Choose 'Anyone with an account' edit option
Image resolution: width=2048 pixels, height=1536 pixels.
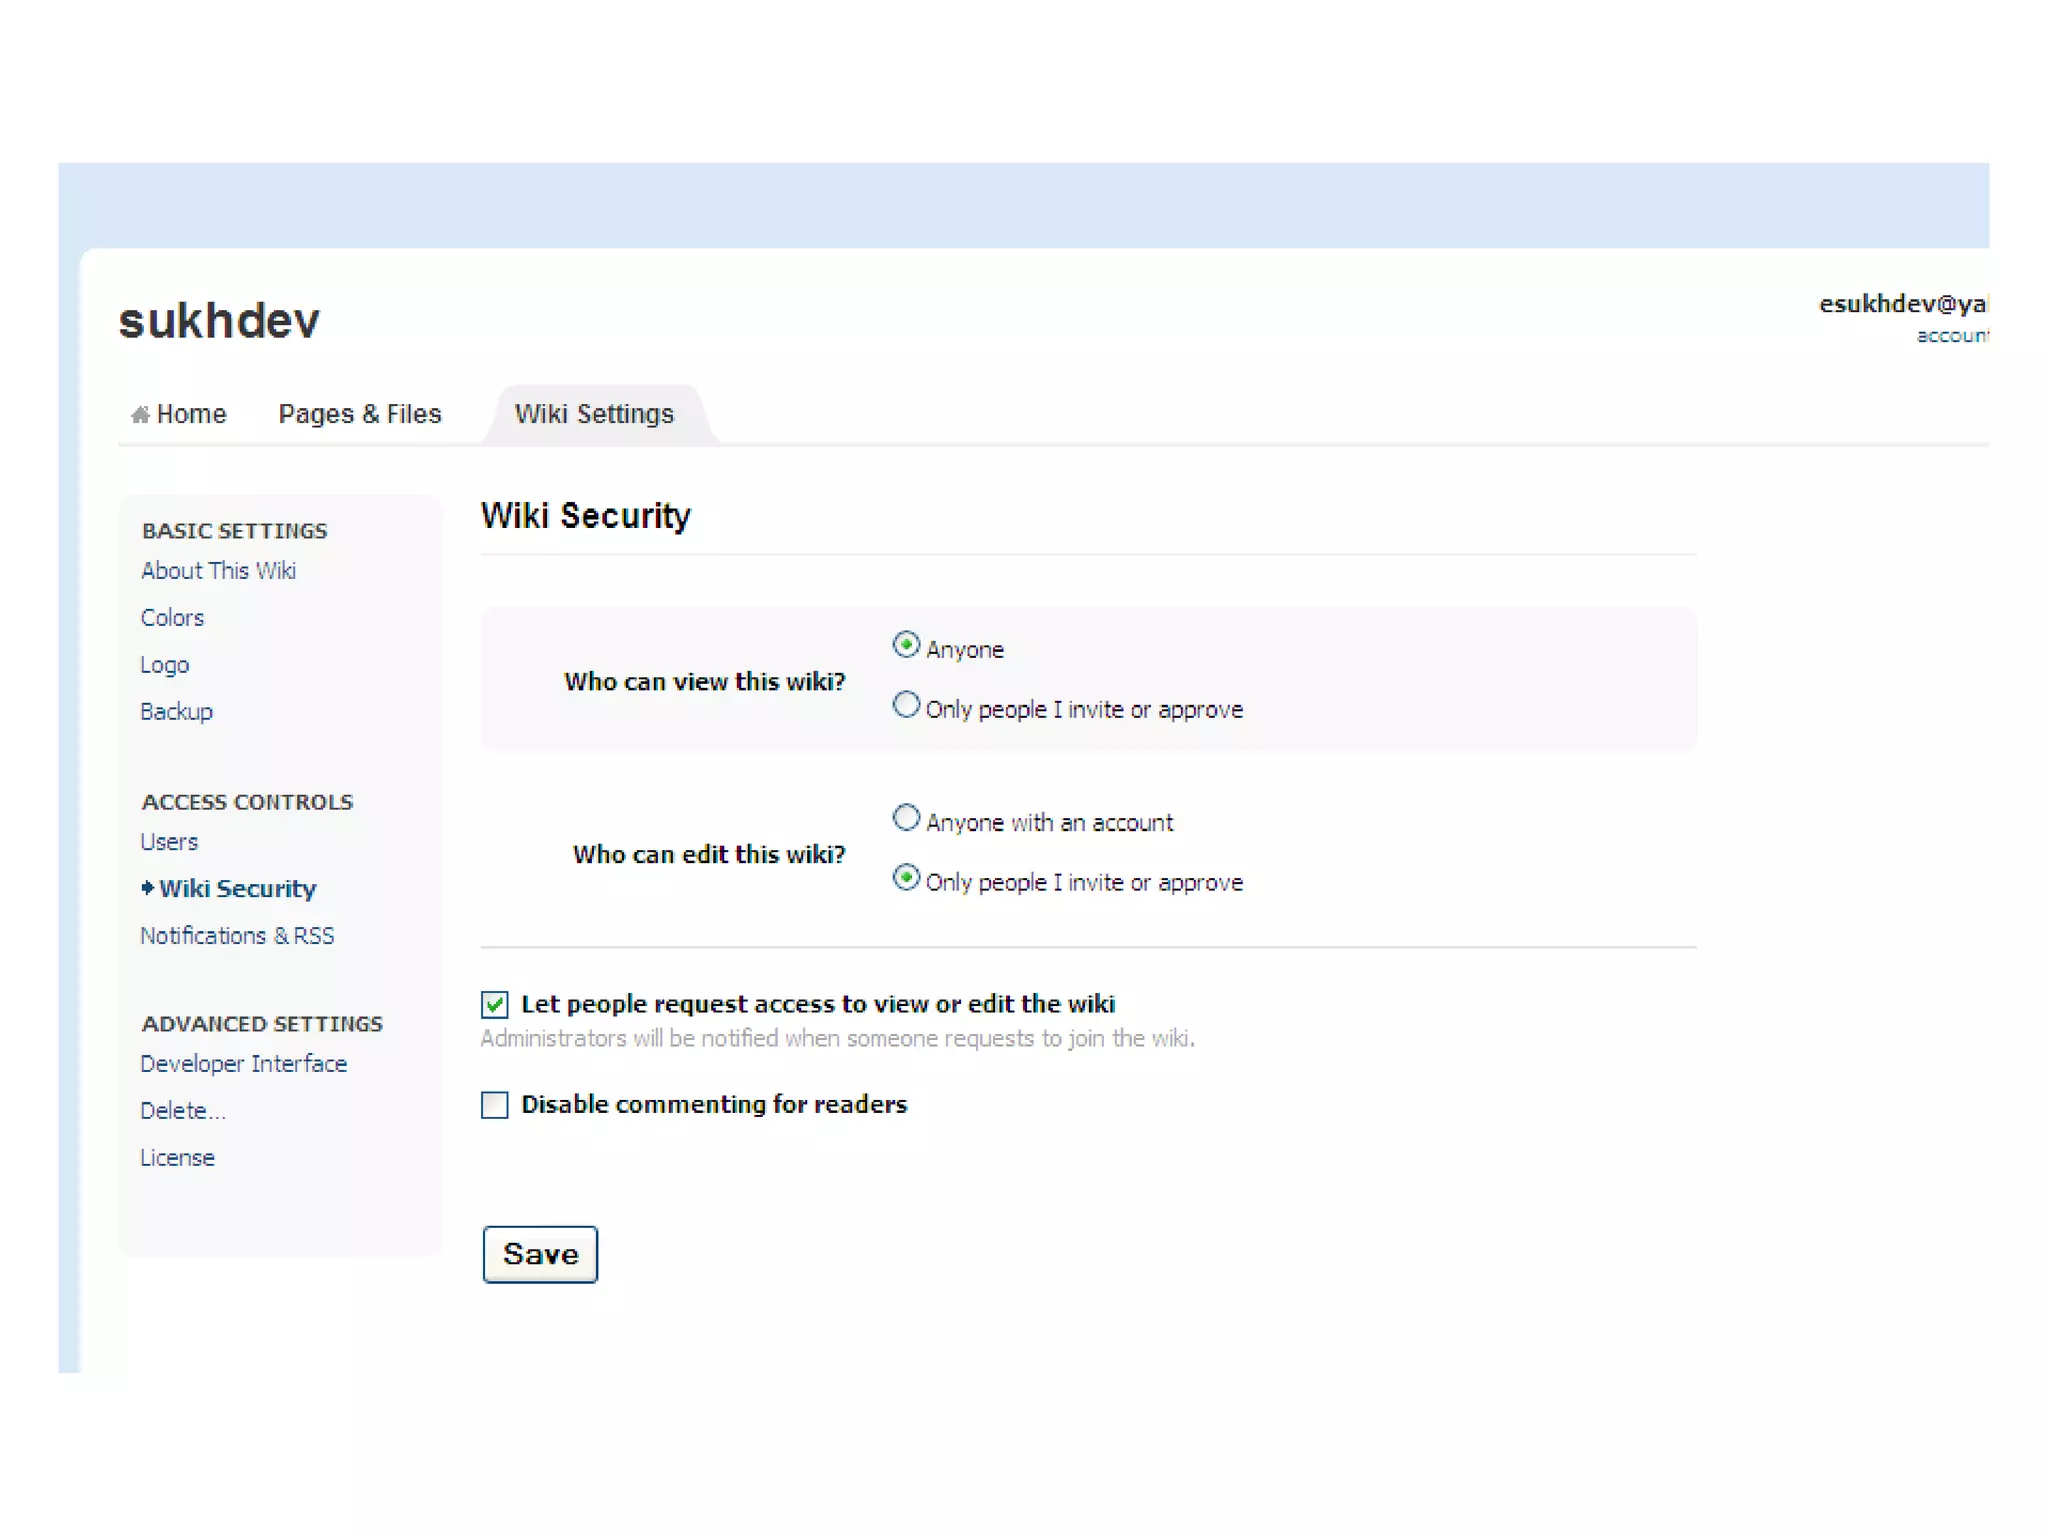[906, 818]
